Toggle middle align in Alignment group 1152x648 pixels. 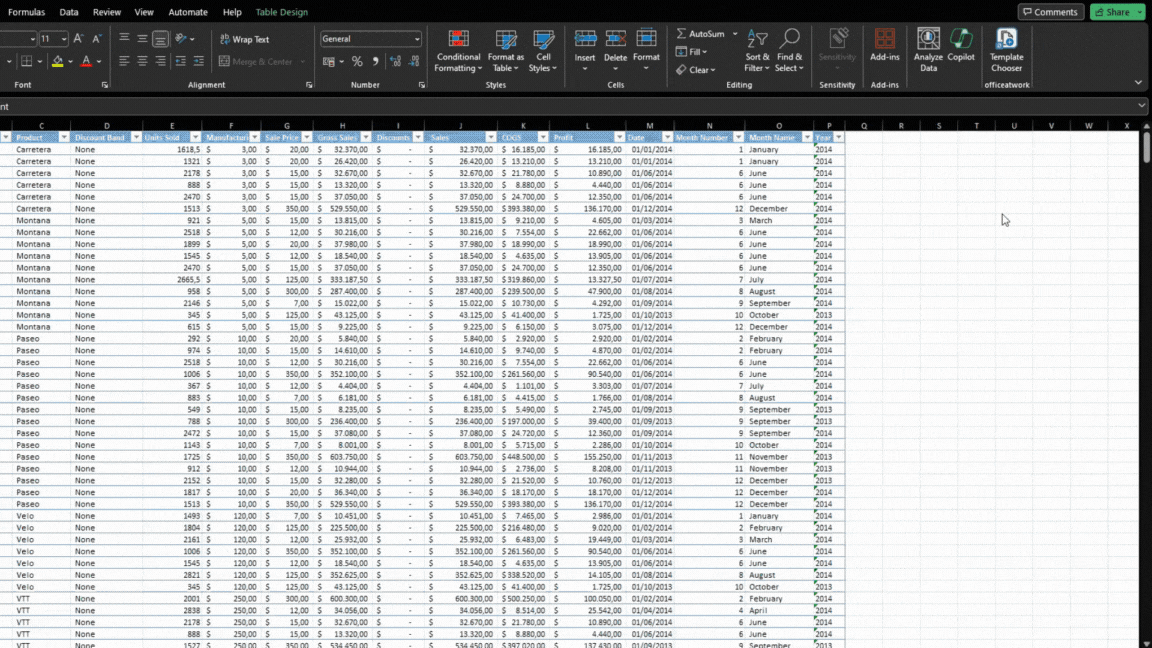(142, 39)
